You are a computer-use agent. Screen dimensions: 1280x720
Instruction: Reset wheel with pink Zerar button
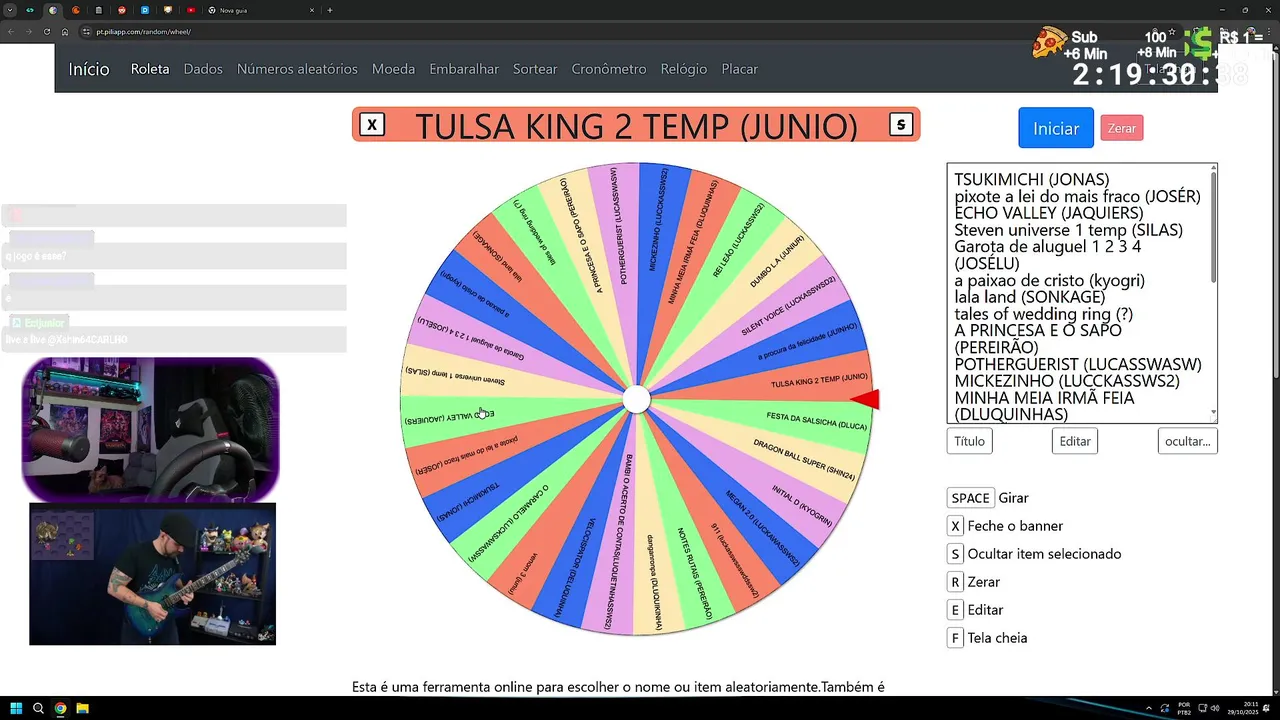coord(1122,128)
